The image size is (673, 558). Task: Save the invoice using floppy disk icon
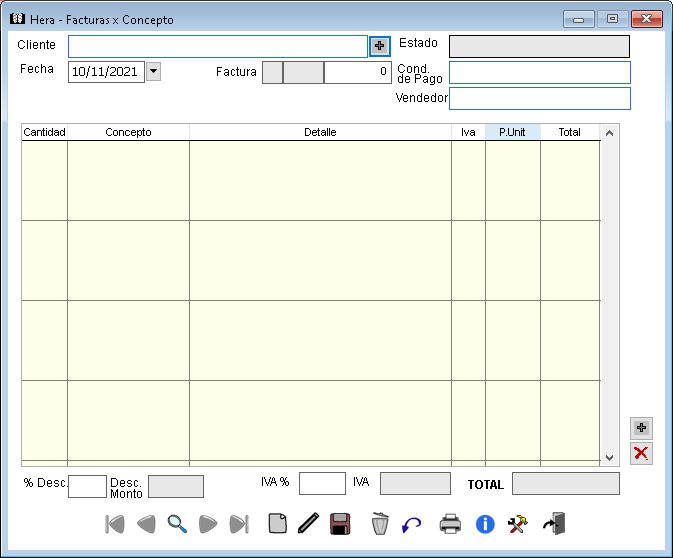pos(340,523)
